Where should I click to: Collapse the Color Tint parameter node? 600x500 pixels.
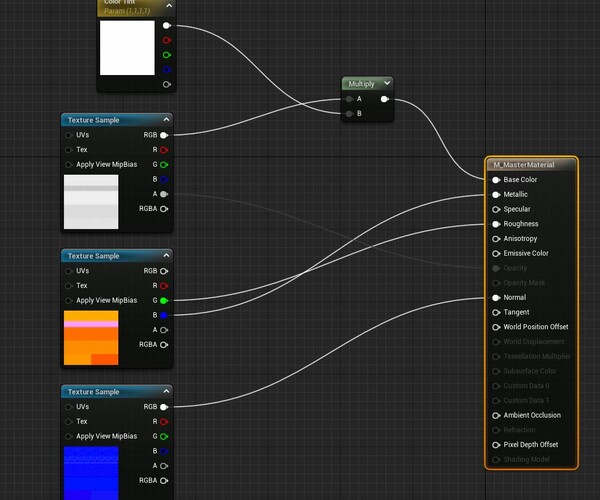point(169,6)
